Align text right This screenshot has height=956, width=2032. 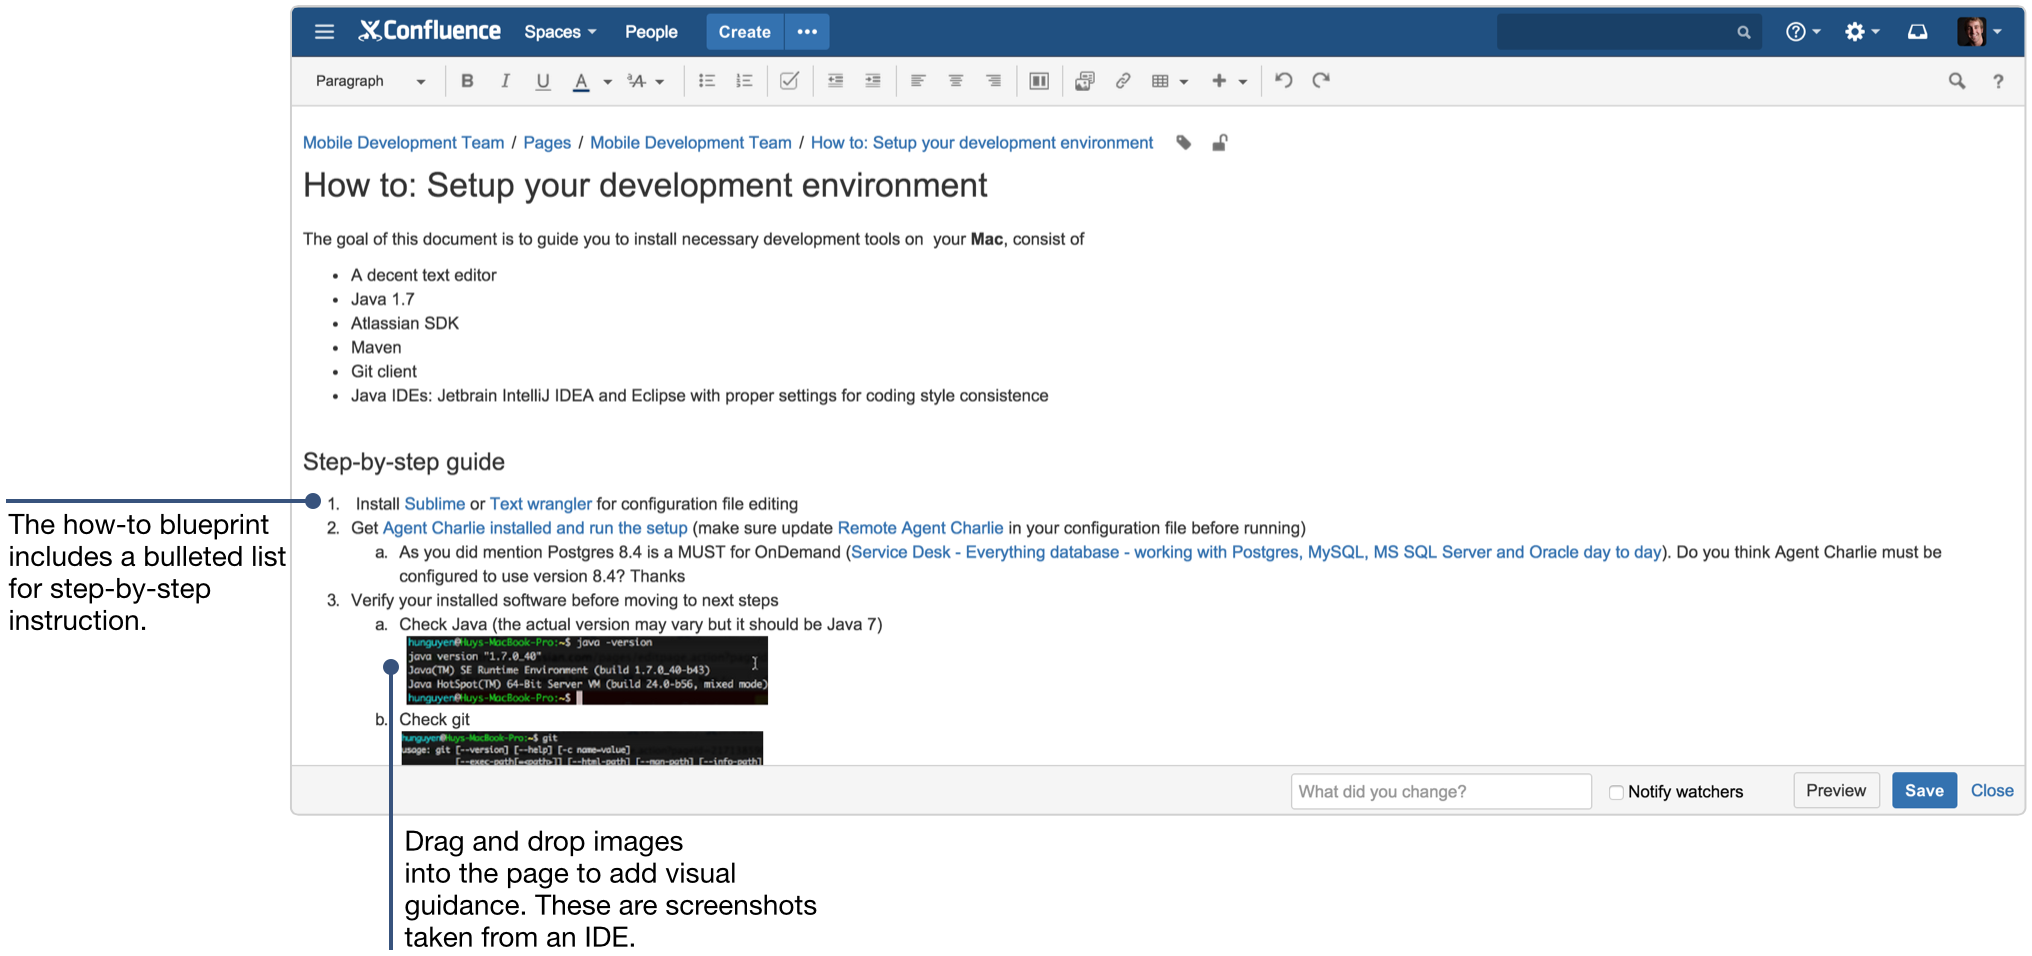[x=993, y=81]
